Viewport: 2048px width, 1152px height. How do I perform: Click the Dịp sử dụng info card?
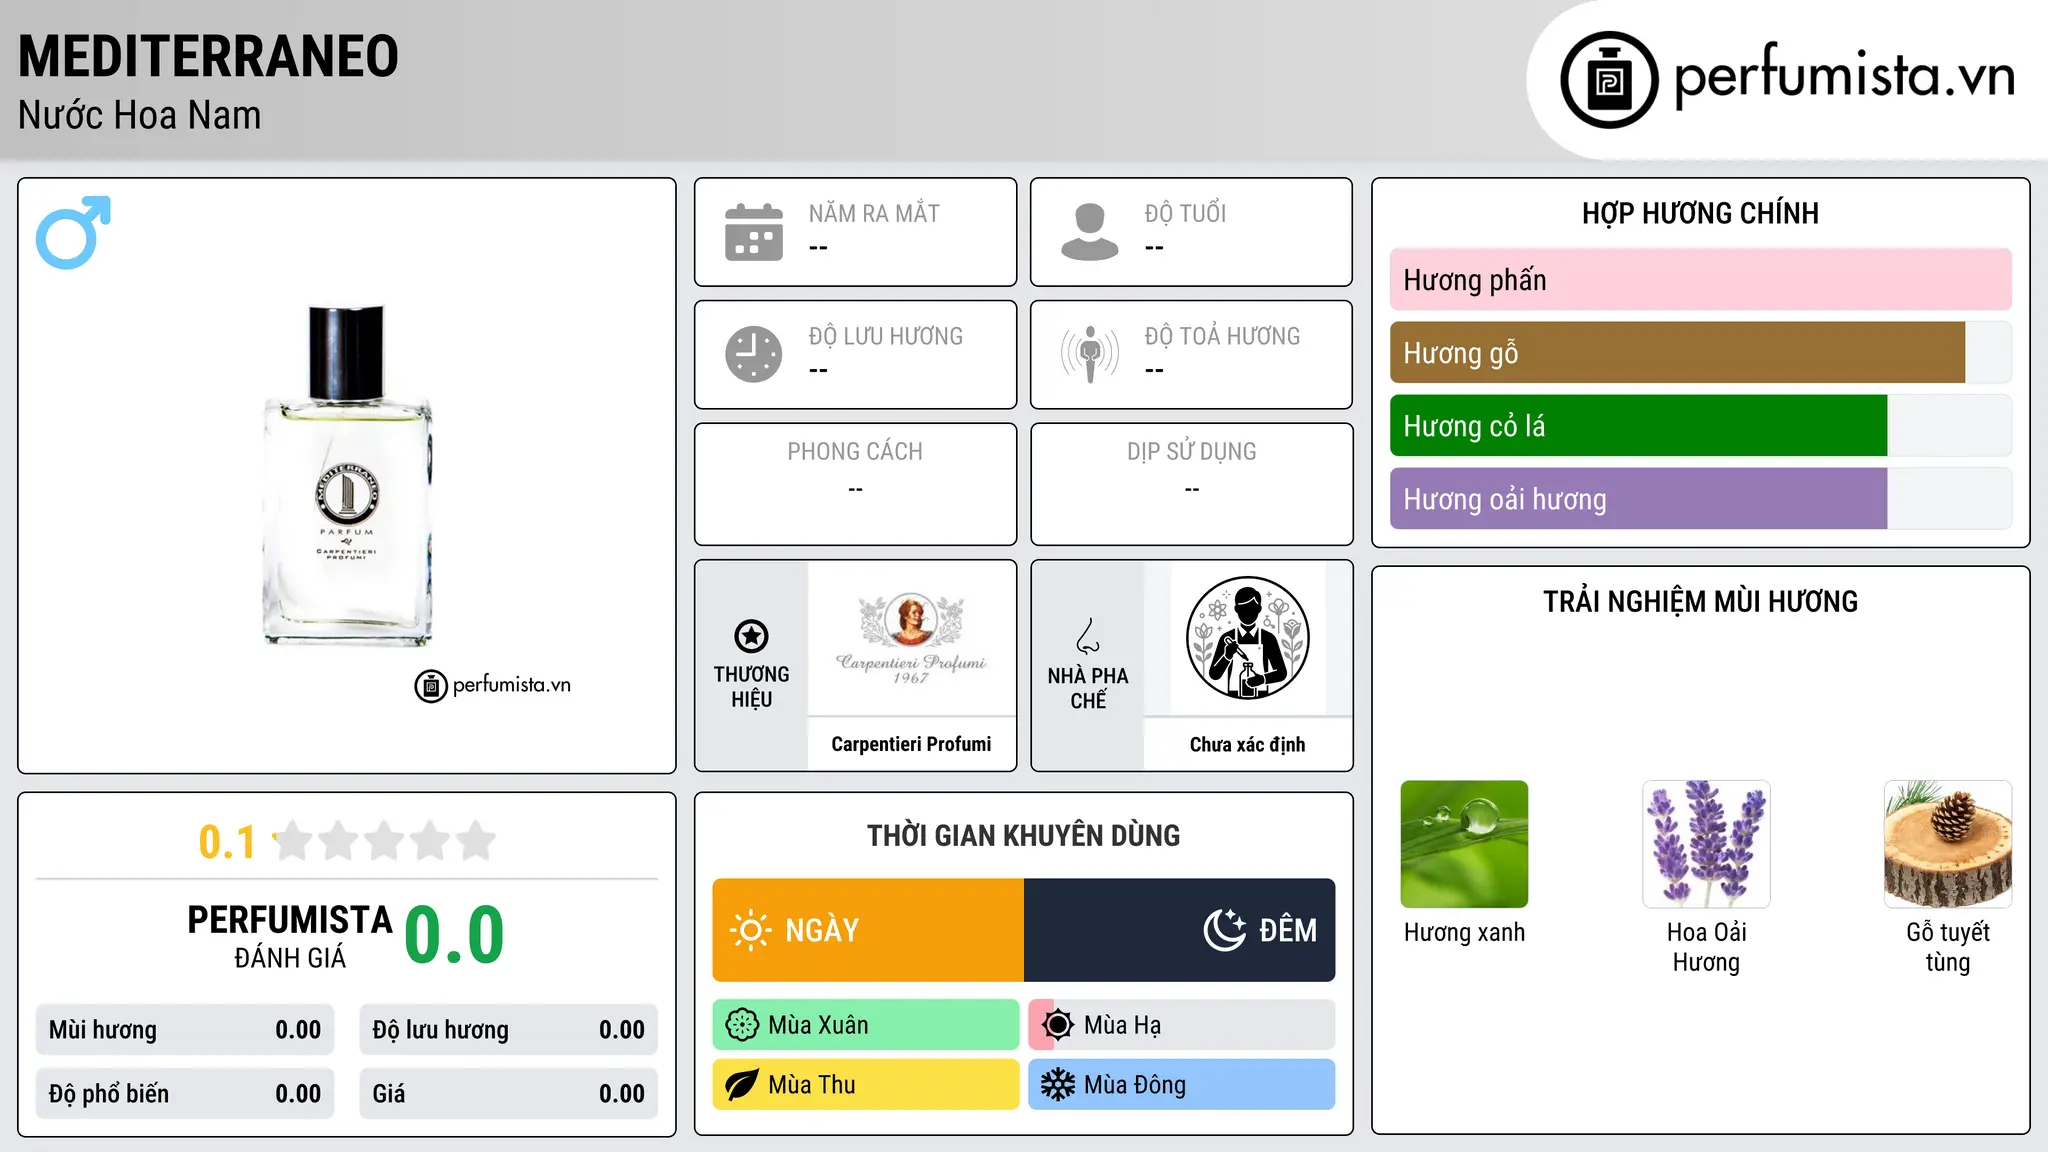pos(1192,484)
